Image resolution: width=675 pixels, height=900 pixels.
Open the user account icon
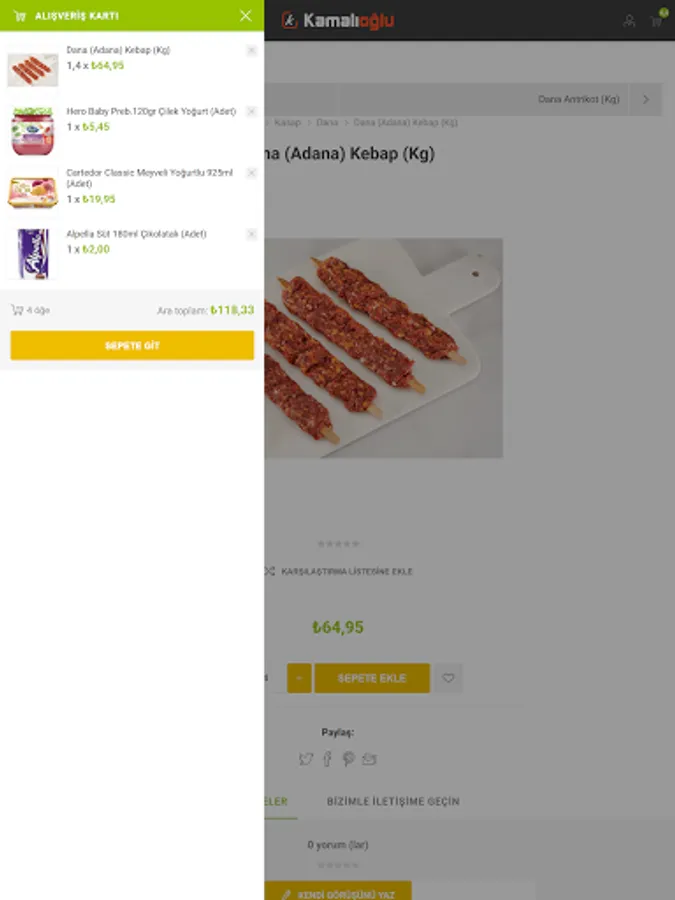click(x=629, y=21)
